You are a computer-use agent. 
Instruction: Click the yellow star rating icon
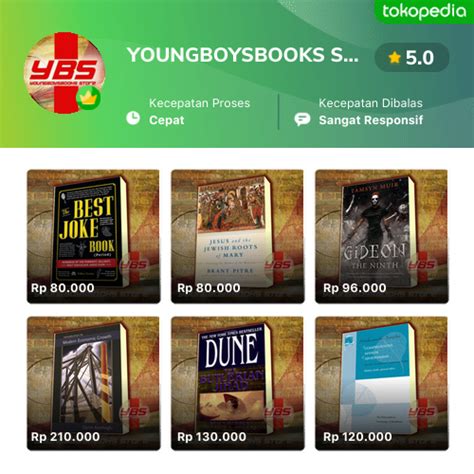click(394, 58)
